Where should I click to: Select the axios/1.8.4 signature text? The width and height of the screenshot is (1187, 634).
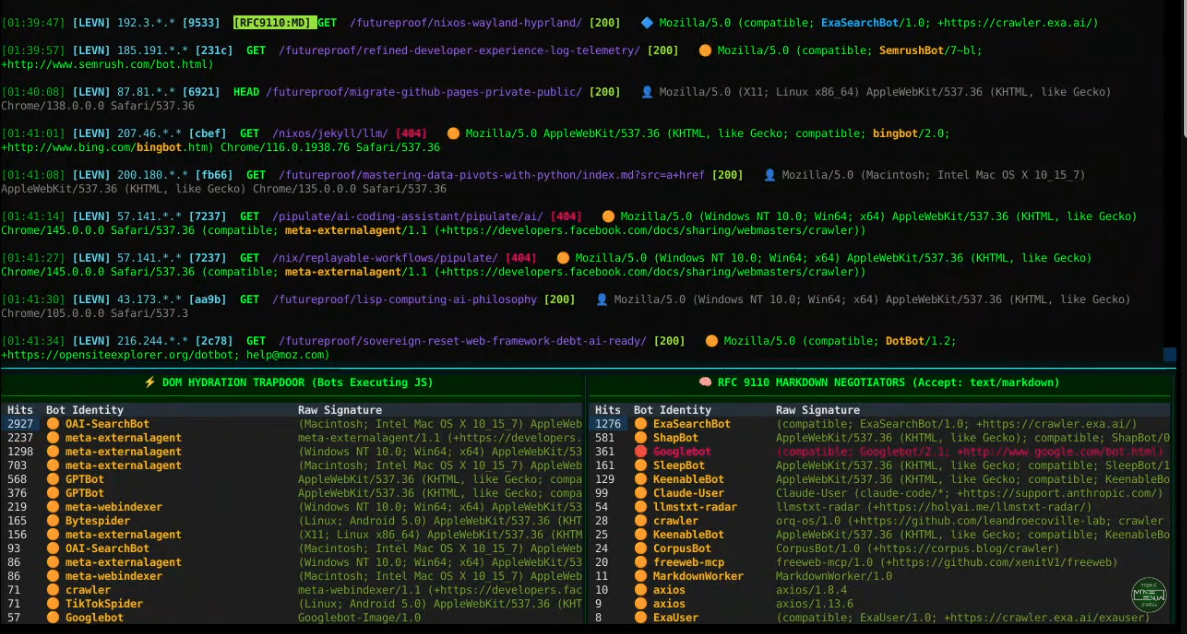(811, 590)
